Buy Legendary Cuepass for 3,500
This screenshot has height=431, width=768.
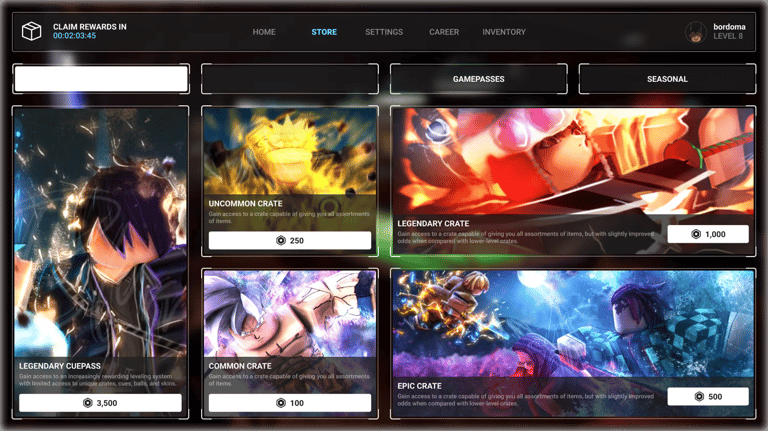point(100,403)
